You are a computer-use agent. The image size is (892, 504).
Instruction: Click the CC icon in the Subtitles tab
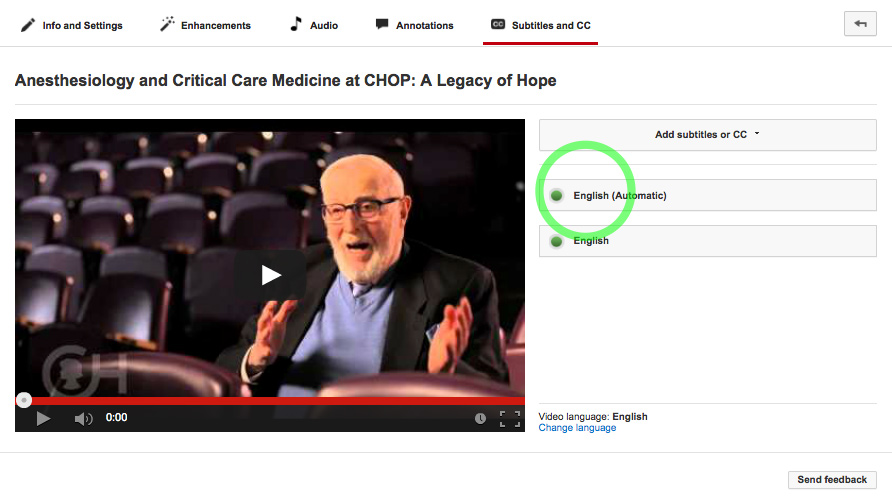(498, 24)
